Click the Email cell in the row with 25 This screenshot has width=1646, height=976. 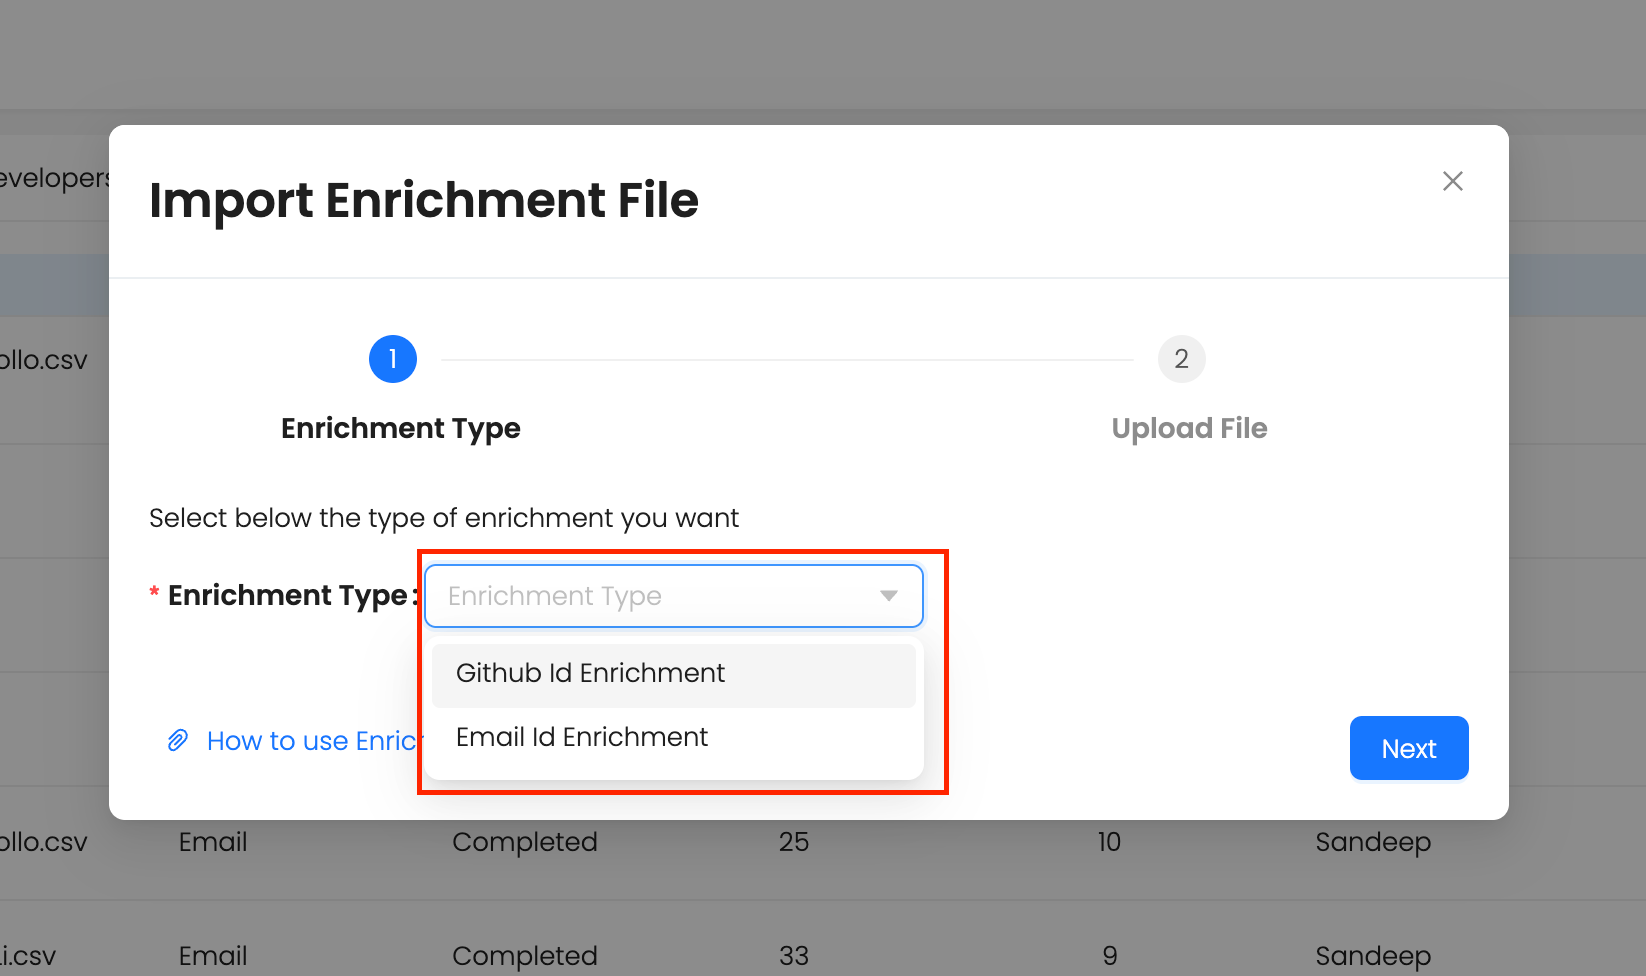click(213, 842)
